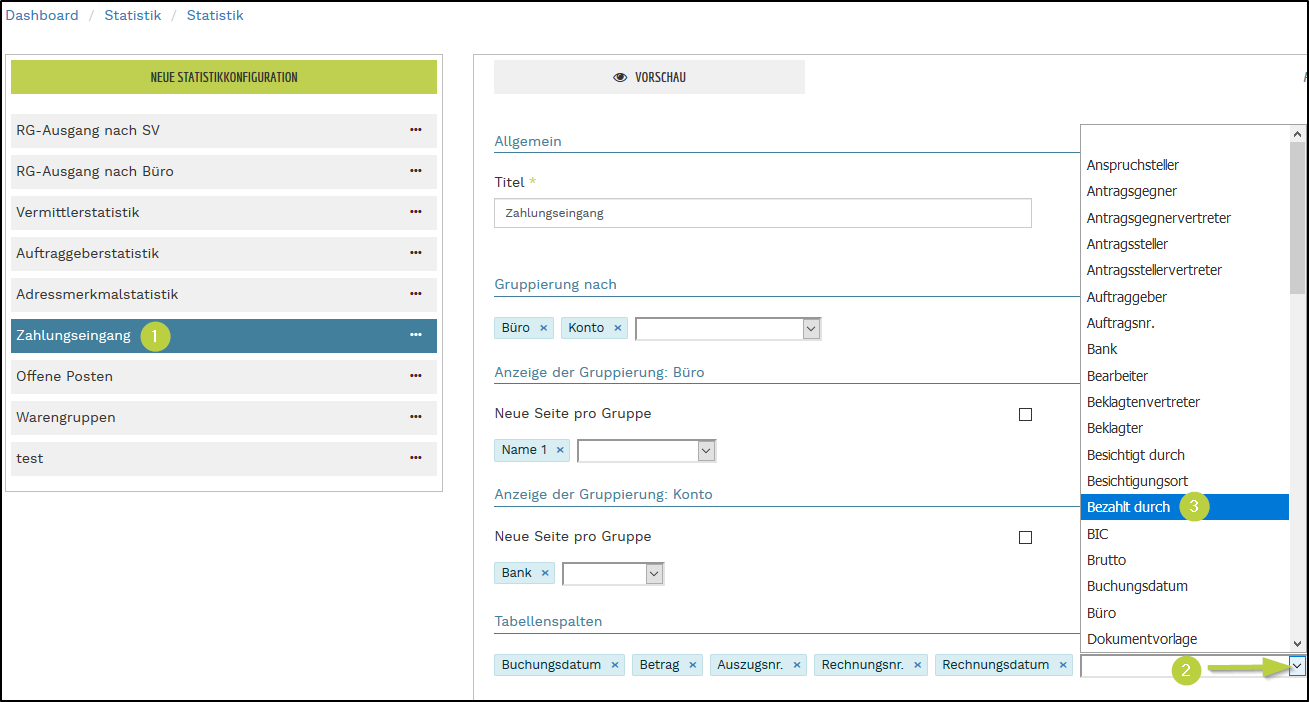
Task: Enable Neue Seite pro Gruppe for Konto
Action: coord(1025,537)
